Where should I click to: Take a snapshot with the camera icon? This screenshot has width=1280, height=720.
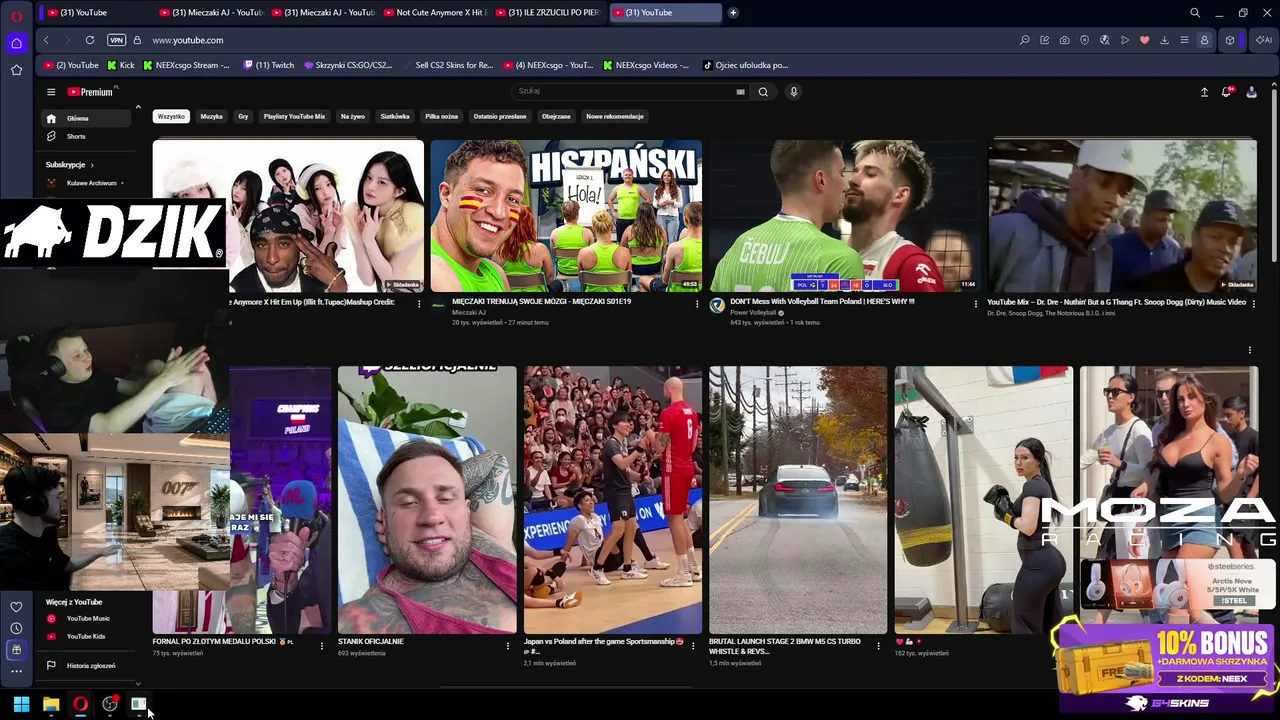click(1065, 40)
